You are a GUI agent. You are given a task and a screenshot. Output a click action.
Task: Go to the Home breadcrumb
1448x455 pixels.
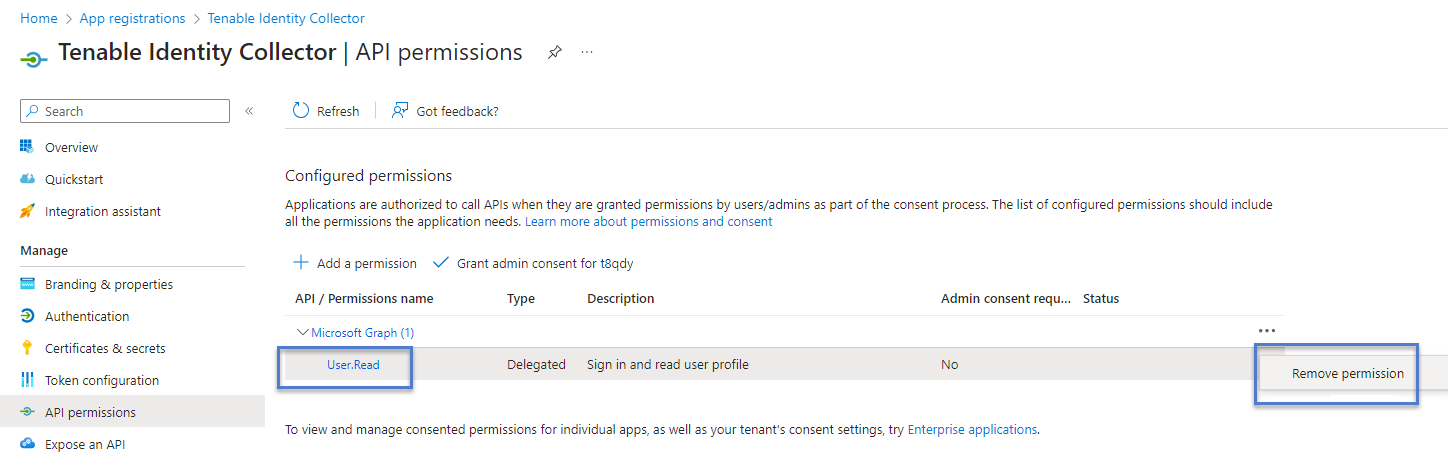pos(39,18)
